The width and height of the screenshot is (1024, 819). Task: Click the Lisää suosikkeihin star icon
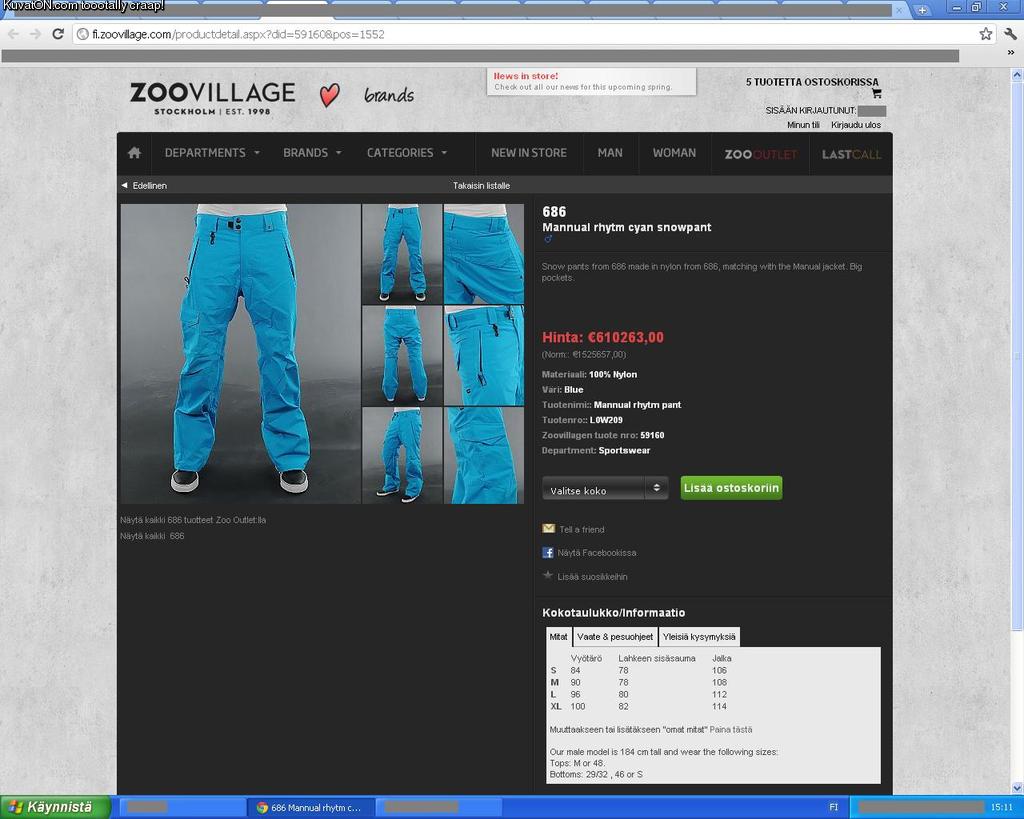(548, 576)
